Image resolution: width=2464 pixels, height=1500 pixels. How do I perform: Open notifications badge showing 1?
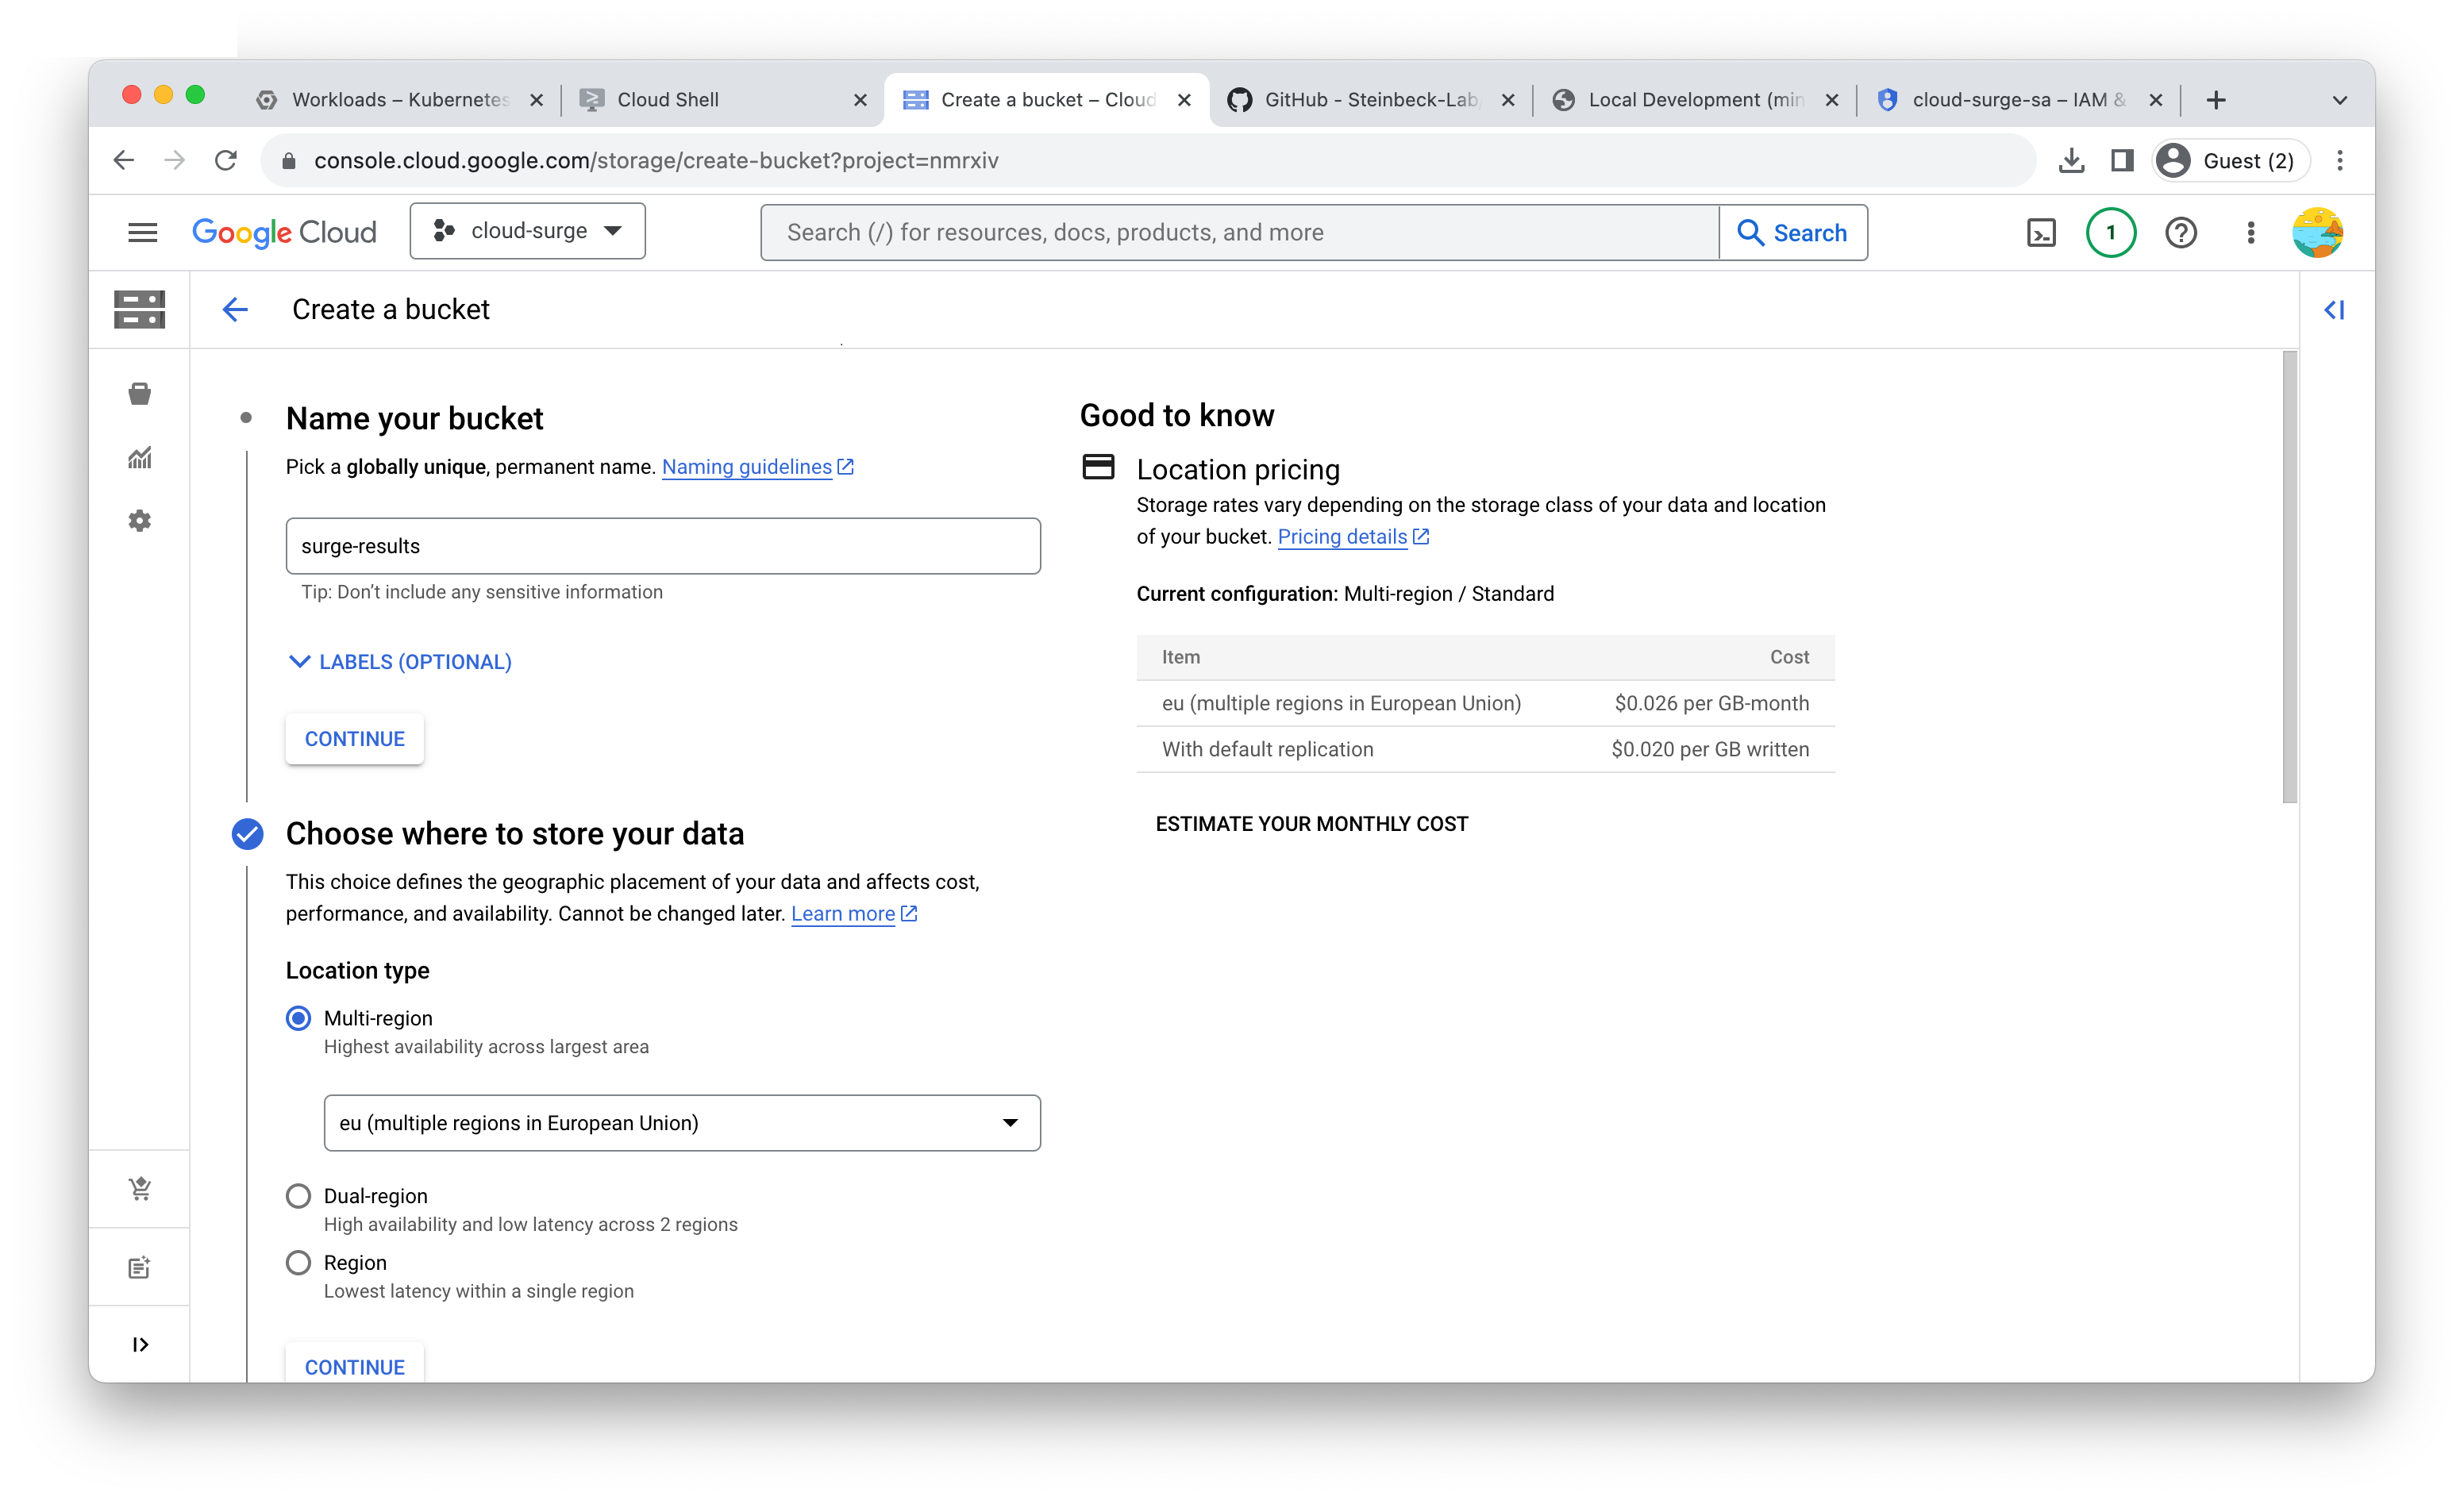point(2110,233)
